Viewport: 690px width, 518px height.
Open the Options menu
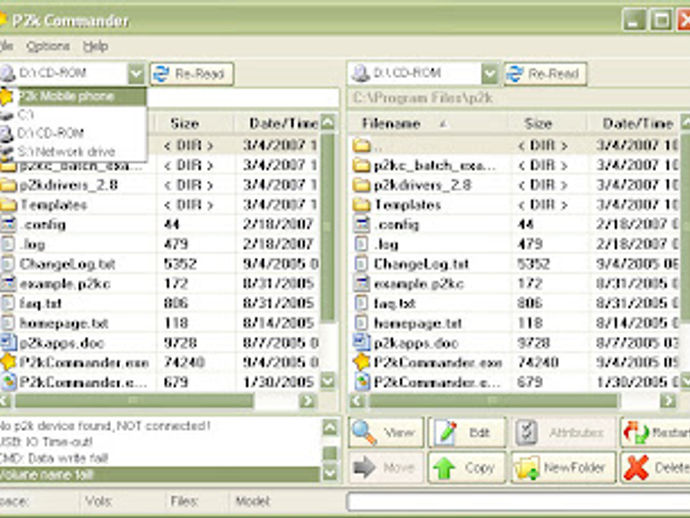pyautogui.click(x=48, y=46)
